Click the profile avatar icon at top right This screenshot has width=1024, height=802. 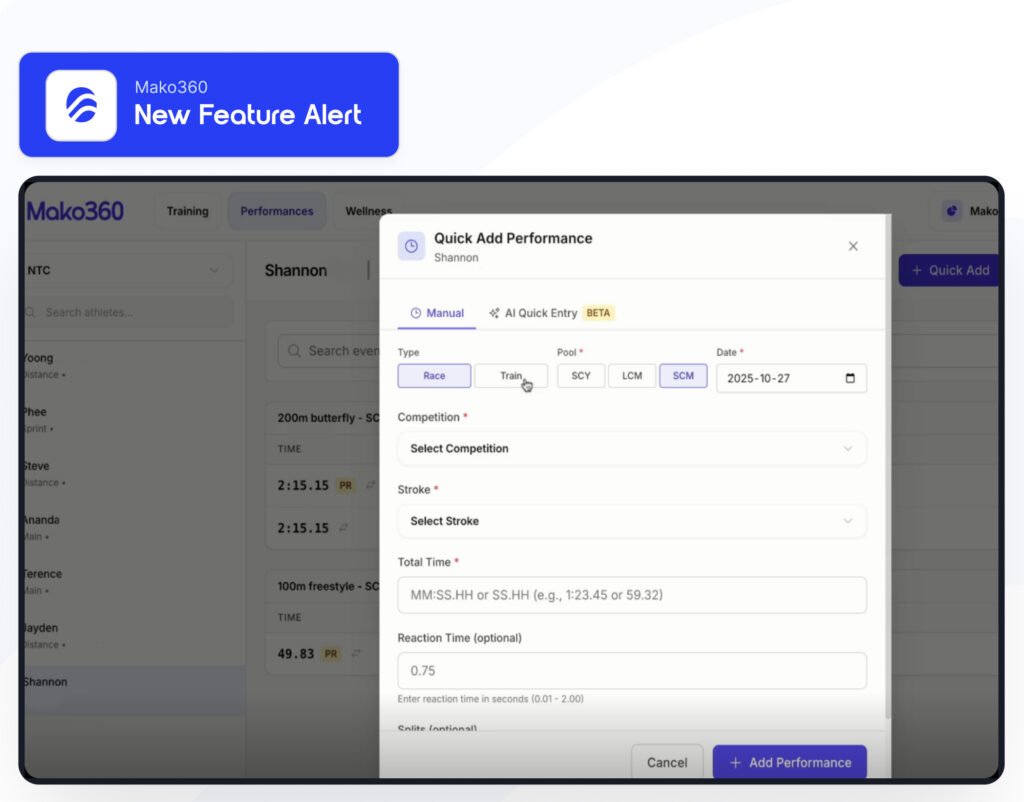[952, 211]
